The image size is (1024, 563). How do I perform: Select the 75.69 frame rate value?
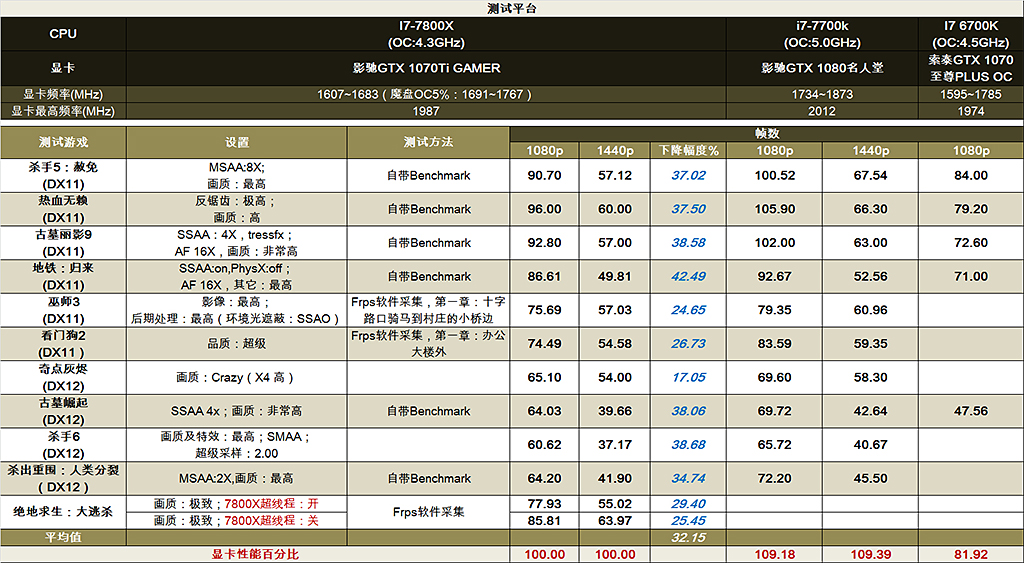tap(544, 310)
